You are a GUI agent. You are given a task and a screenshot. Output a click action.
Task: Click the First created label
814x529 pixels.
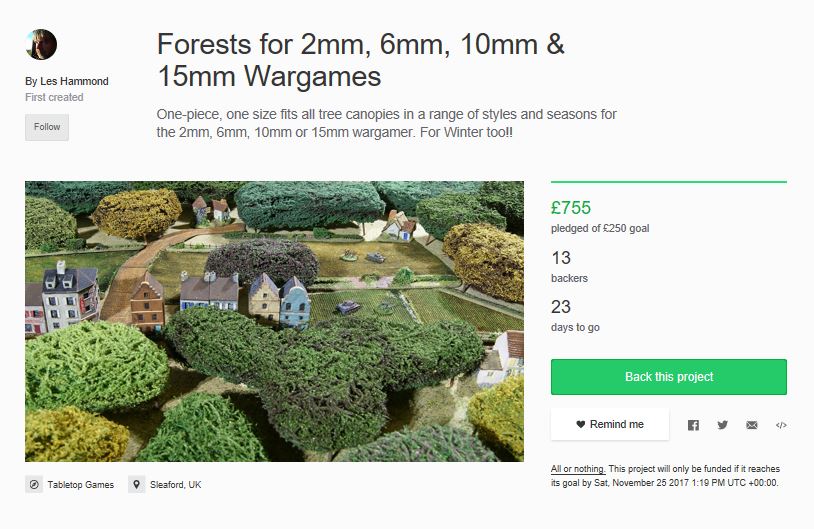click(54, 97)
